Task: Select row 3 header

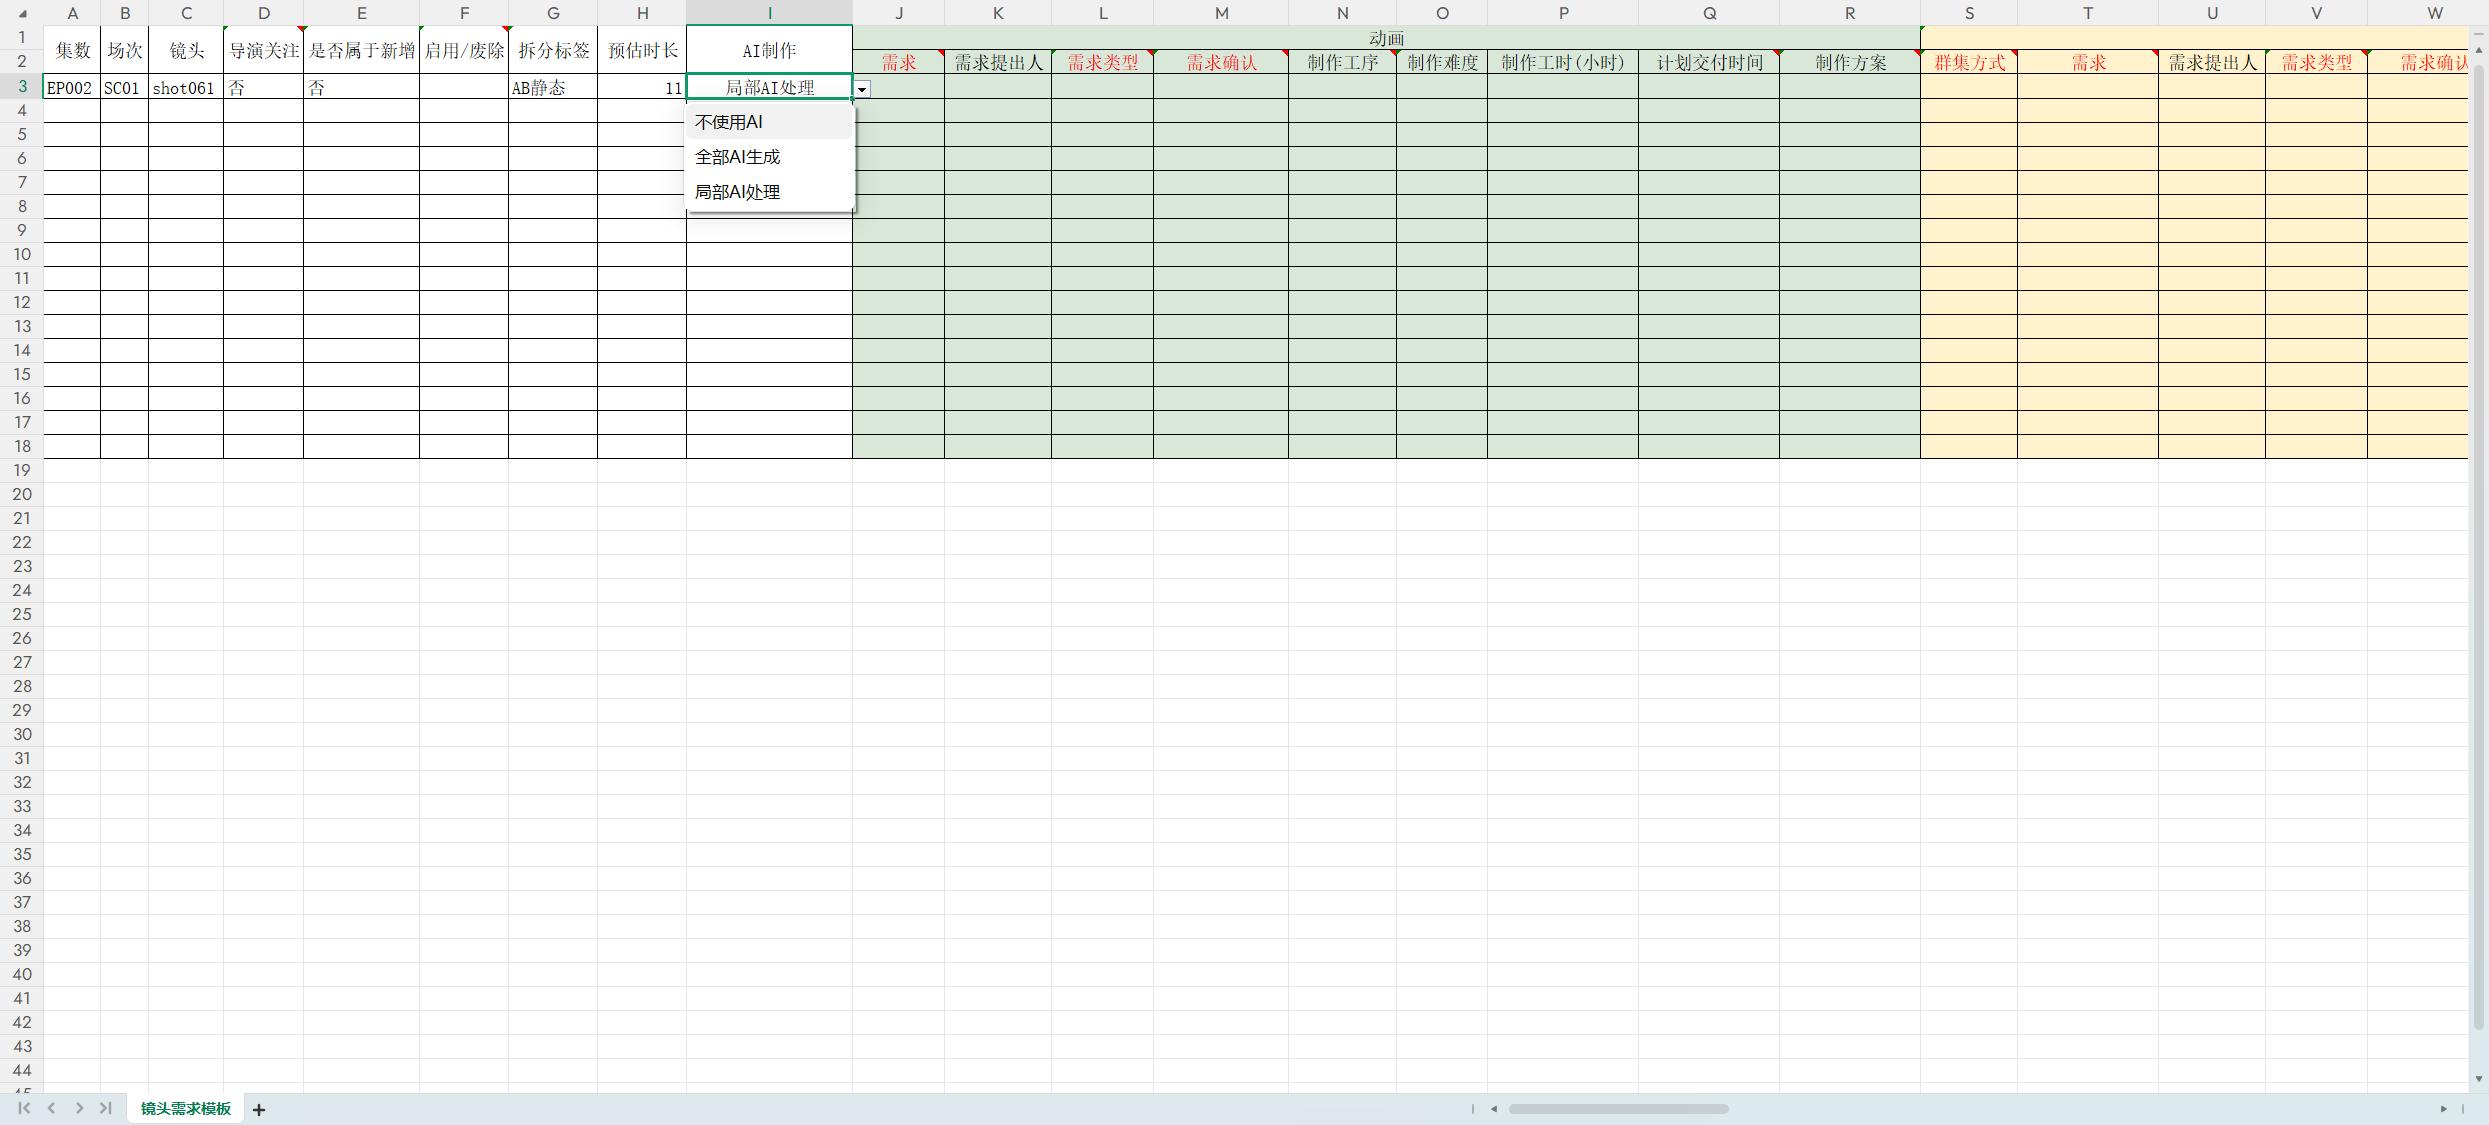Action: pos(21,86)
